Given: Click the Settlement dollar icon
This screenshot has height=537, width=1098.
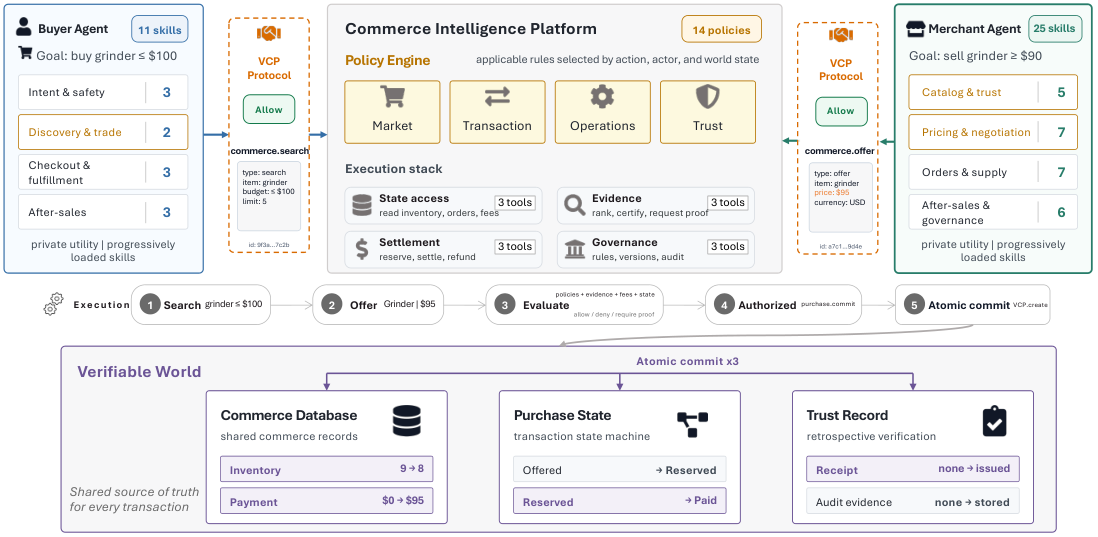Looking at the screenshot, I should tap(362, 249).
